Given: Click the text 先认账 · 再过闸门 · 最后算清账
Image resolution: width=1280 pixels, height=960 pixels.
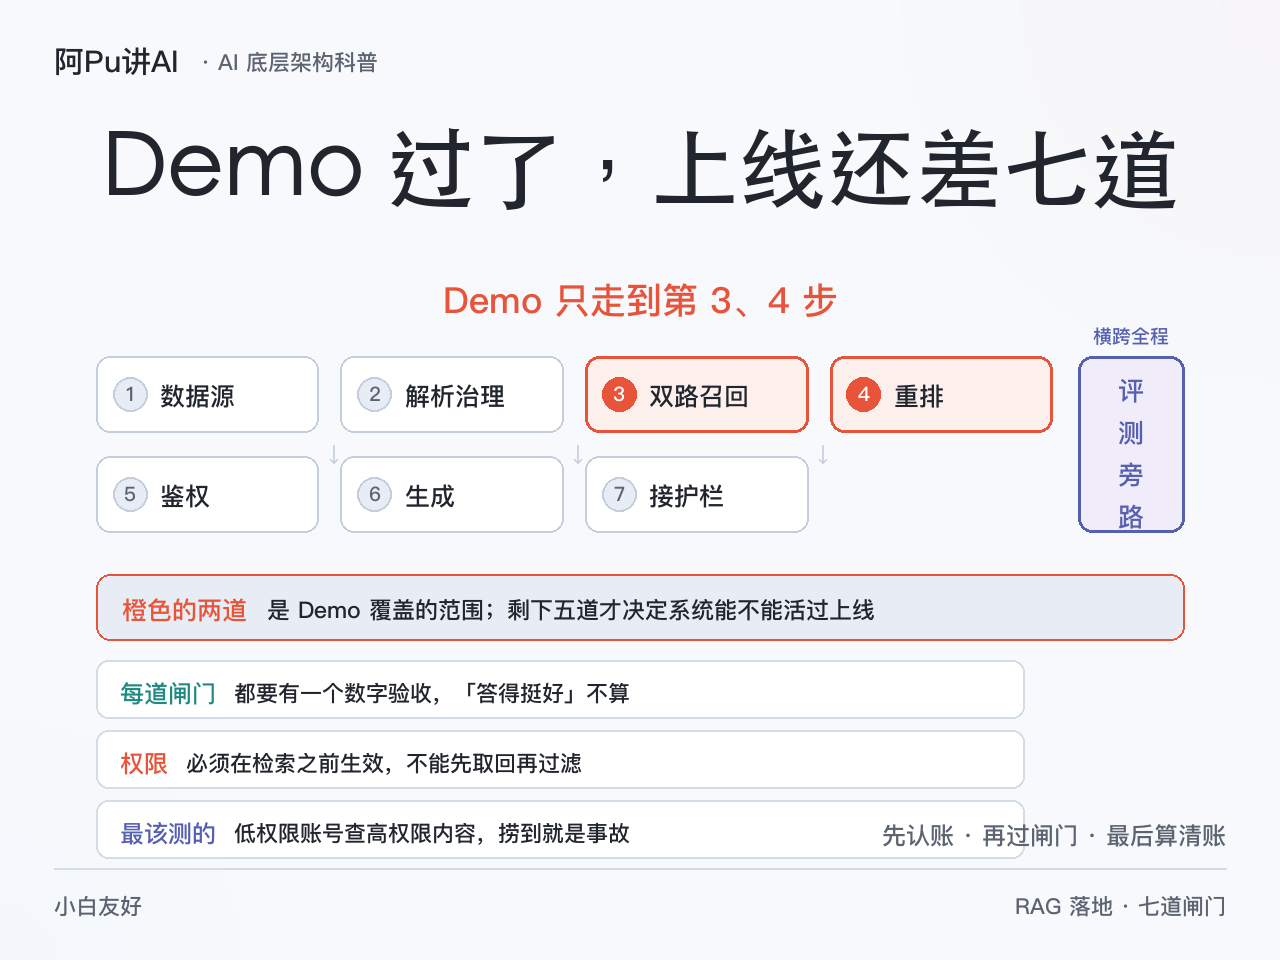Looking at the screenshot, I should coord(1054,836).
